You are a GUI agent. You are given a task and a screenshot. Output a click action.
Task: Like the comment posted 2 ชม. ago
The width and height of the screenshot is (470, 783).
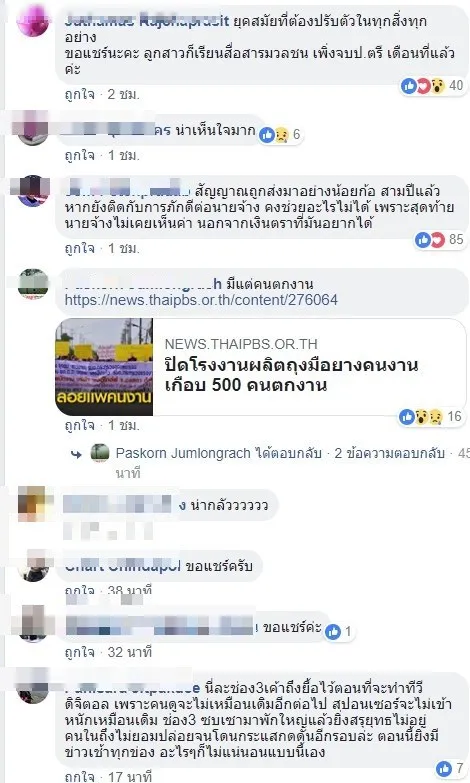(x=79, y=94)
